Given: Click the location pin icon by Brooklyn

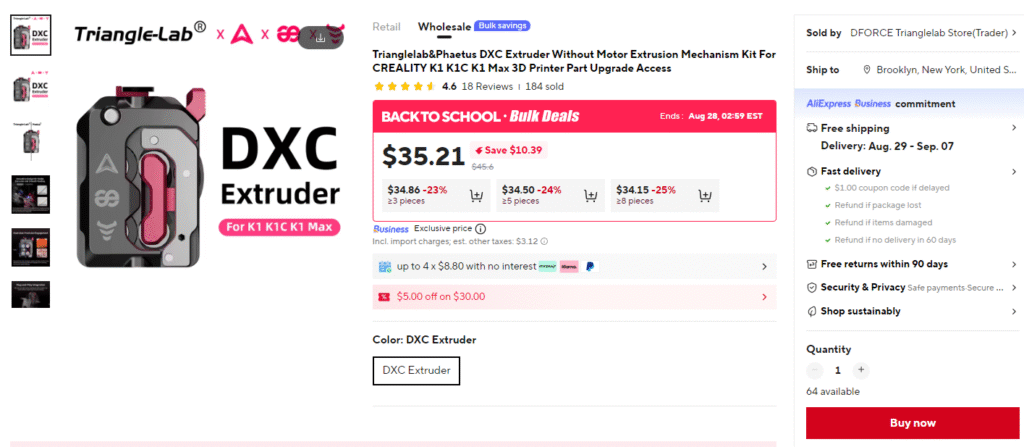Looking at the screenshot, I should [x=867, y=69].
